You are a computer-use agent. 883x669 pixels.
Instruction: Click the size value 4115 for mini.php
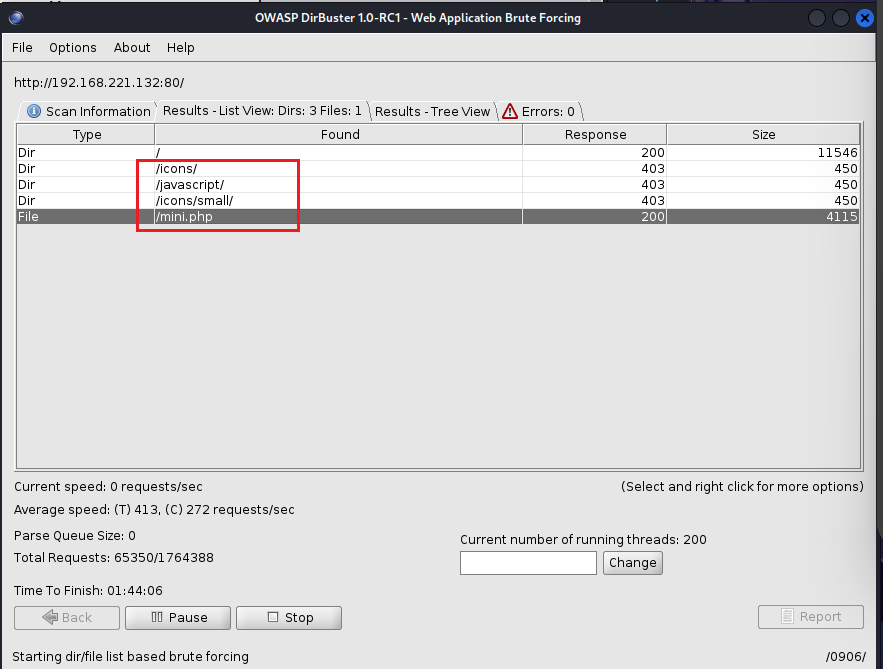(x=841, y=217)
